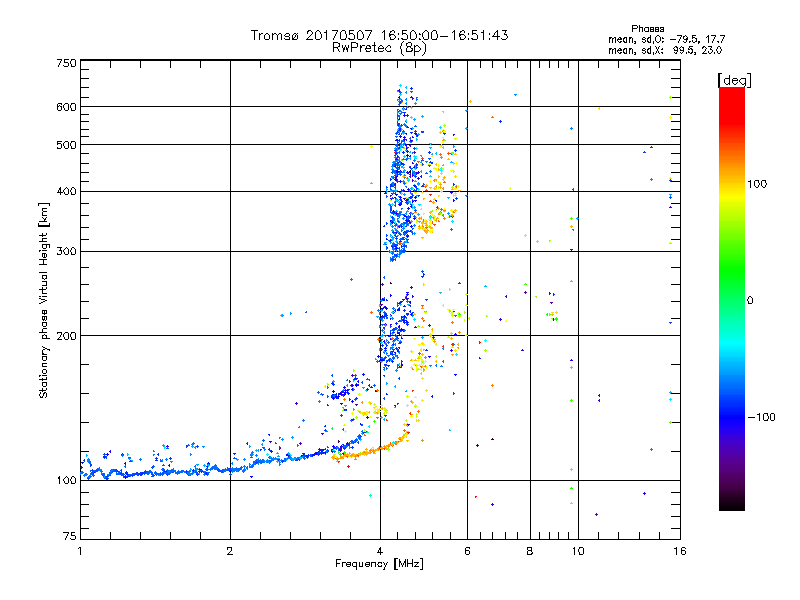Screen dimensions: 800x600
Task: Click the y-axis tick label '750'
Action: [66, 63]
